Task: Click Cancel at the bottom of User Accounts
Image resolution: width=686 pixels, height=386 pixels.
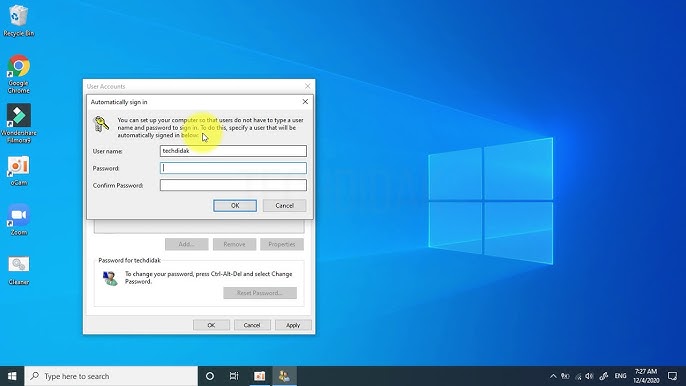Action: (x=252, y=325)
